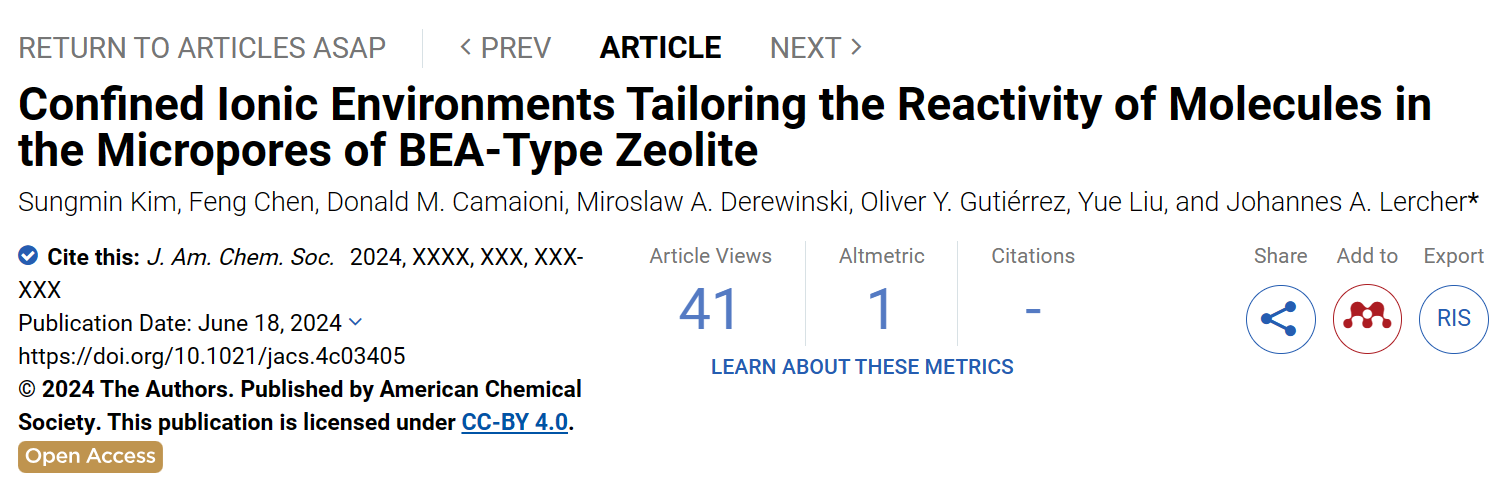
Task: Return to Articles ASAP link
Action: coord(202,48)
